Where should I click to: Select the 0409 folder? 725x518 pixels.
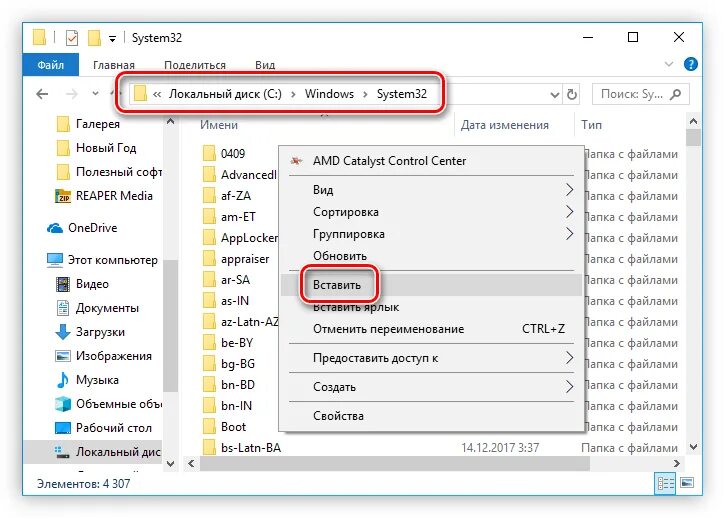[224, 154]
